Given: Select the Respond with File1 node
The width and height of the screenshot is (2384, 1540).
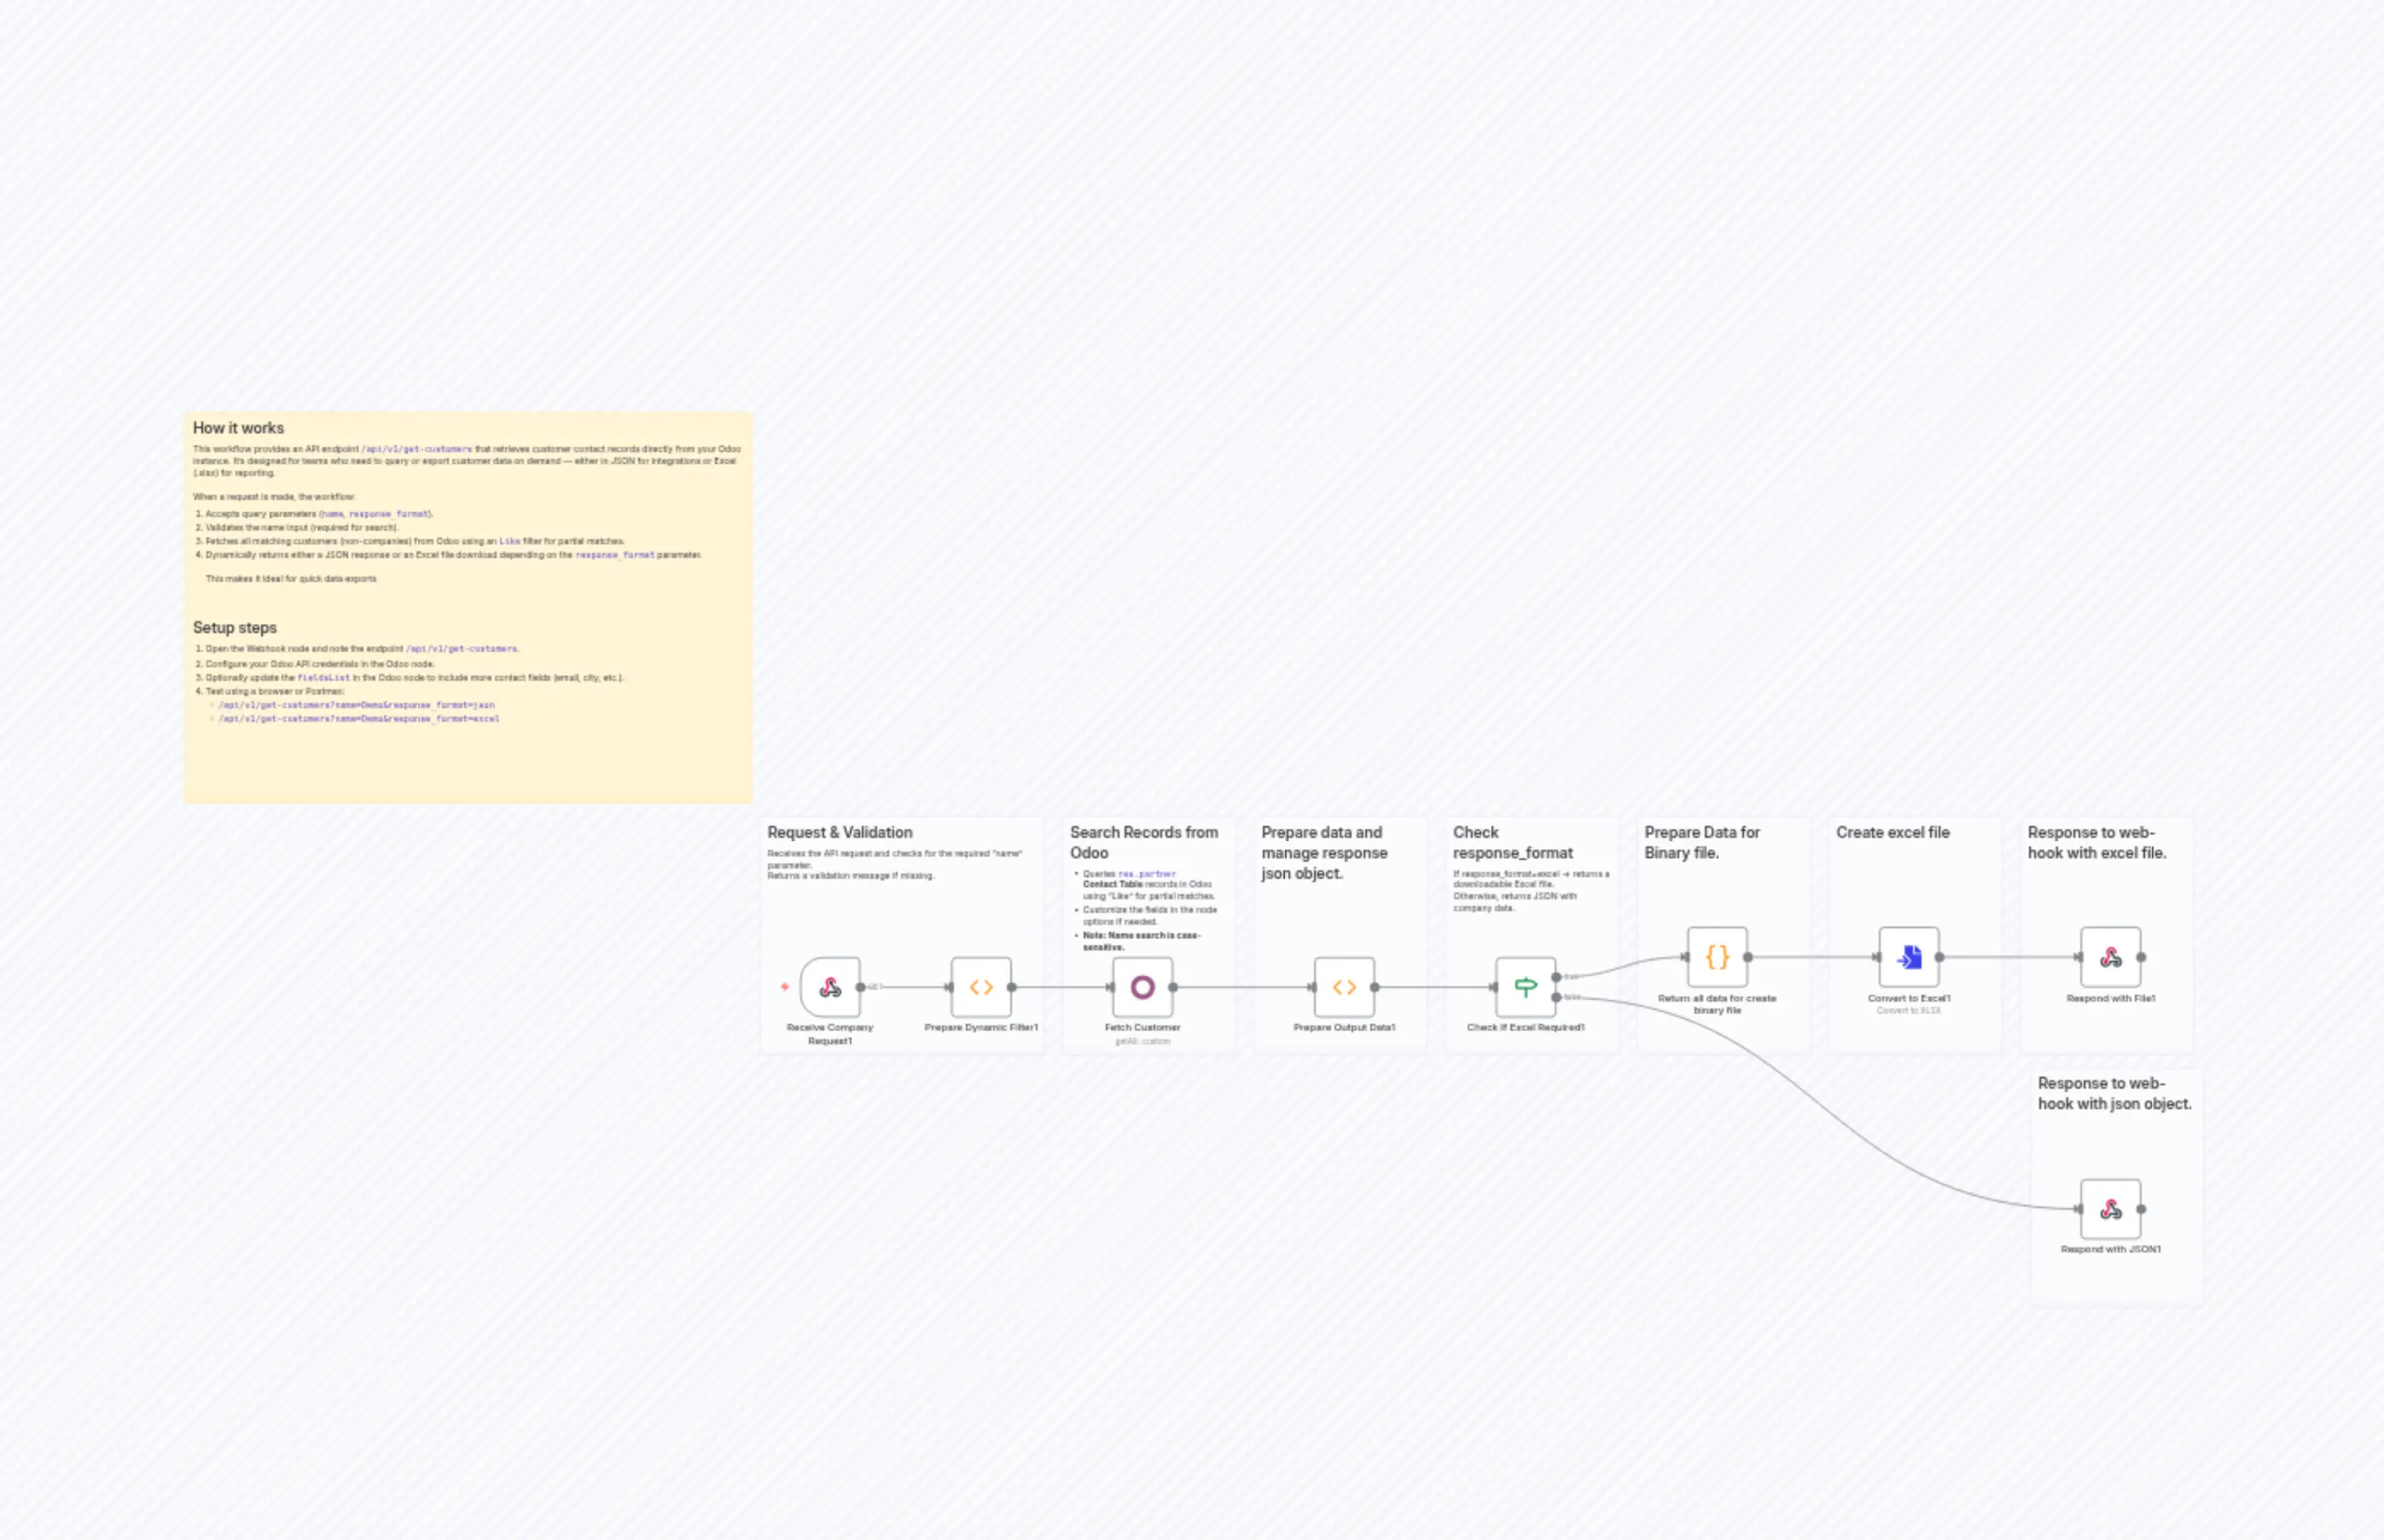Looking at the screenshot, I should click(2110, 956).
